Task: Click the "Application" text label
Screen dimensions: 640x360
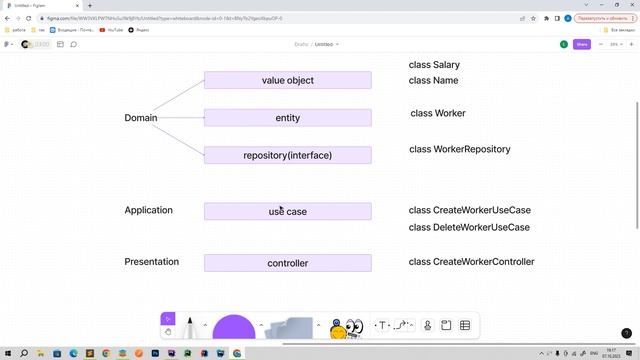Action: (x=149, y=210)
